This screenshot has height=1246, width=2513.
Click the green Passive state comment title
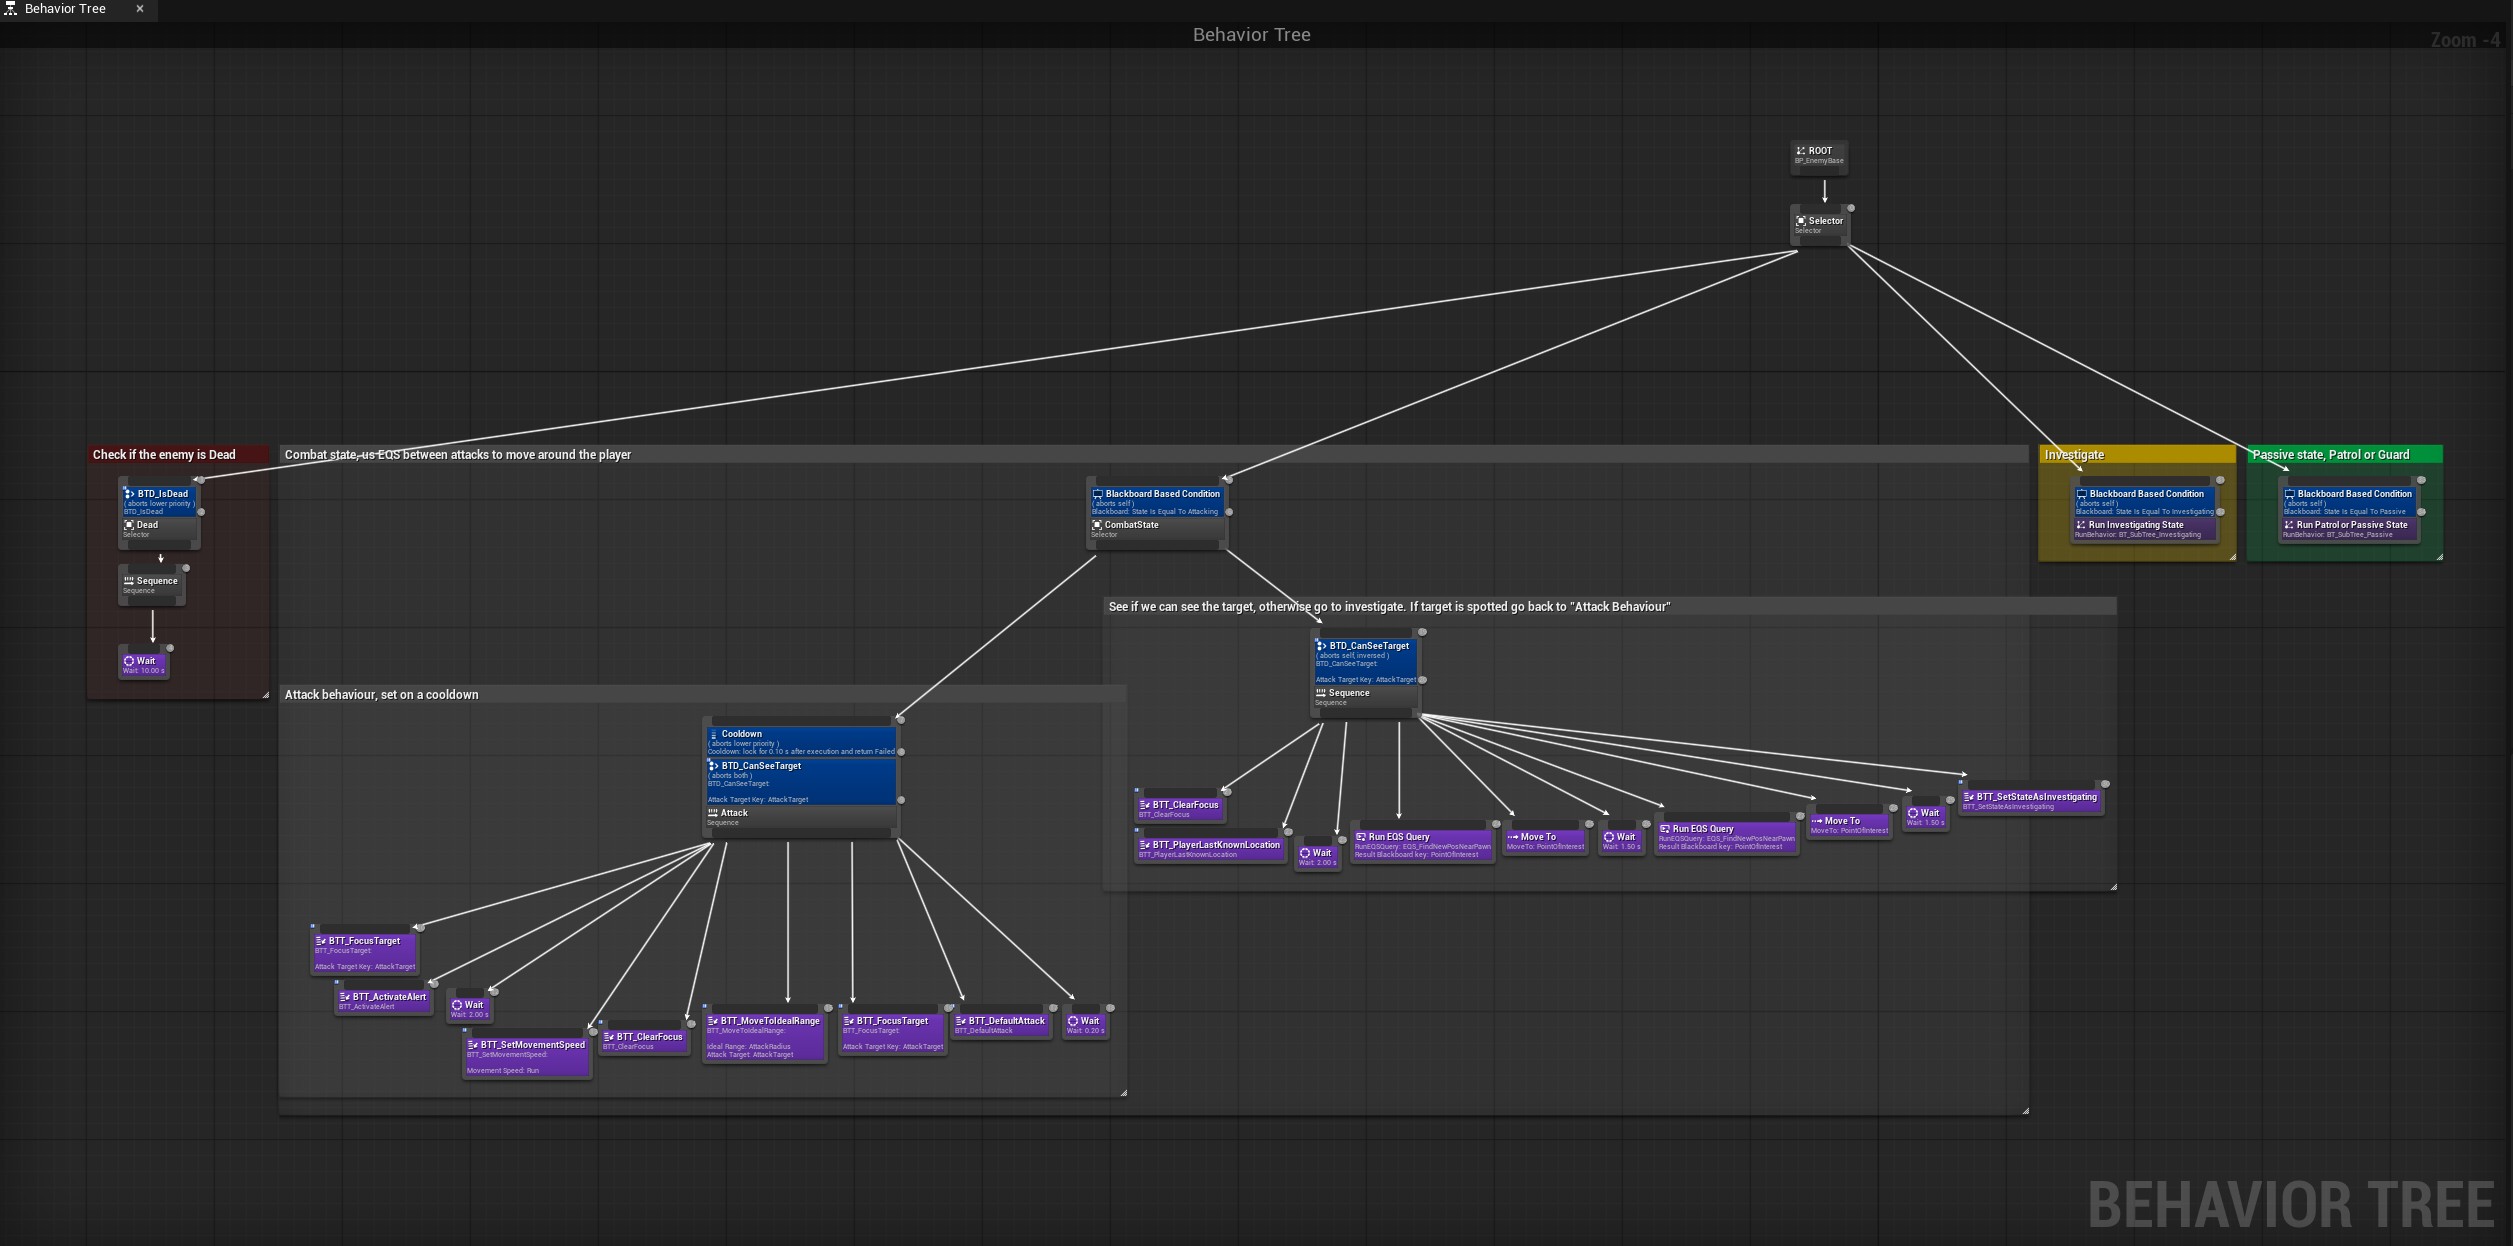(x=2330, y=455)
